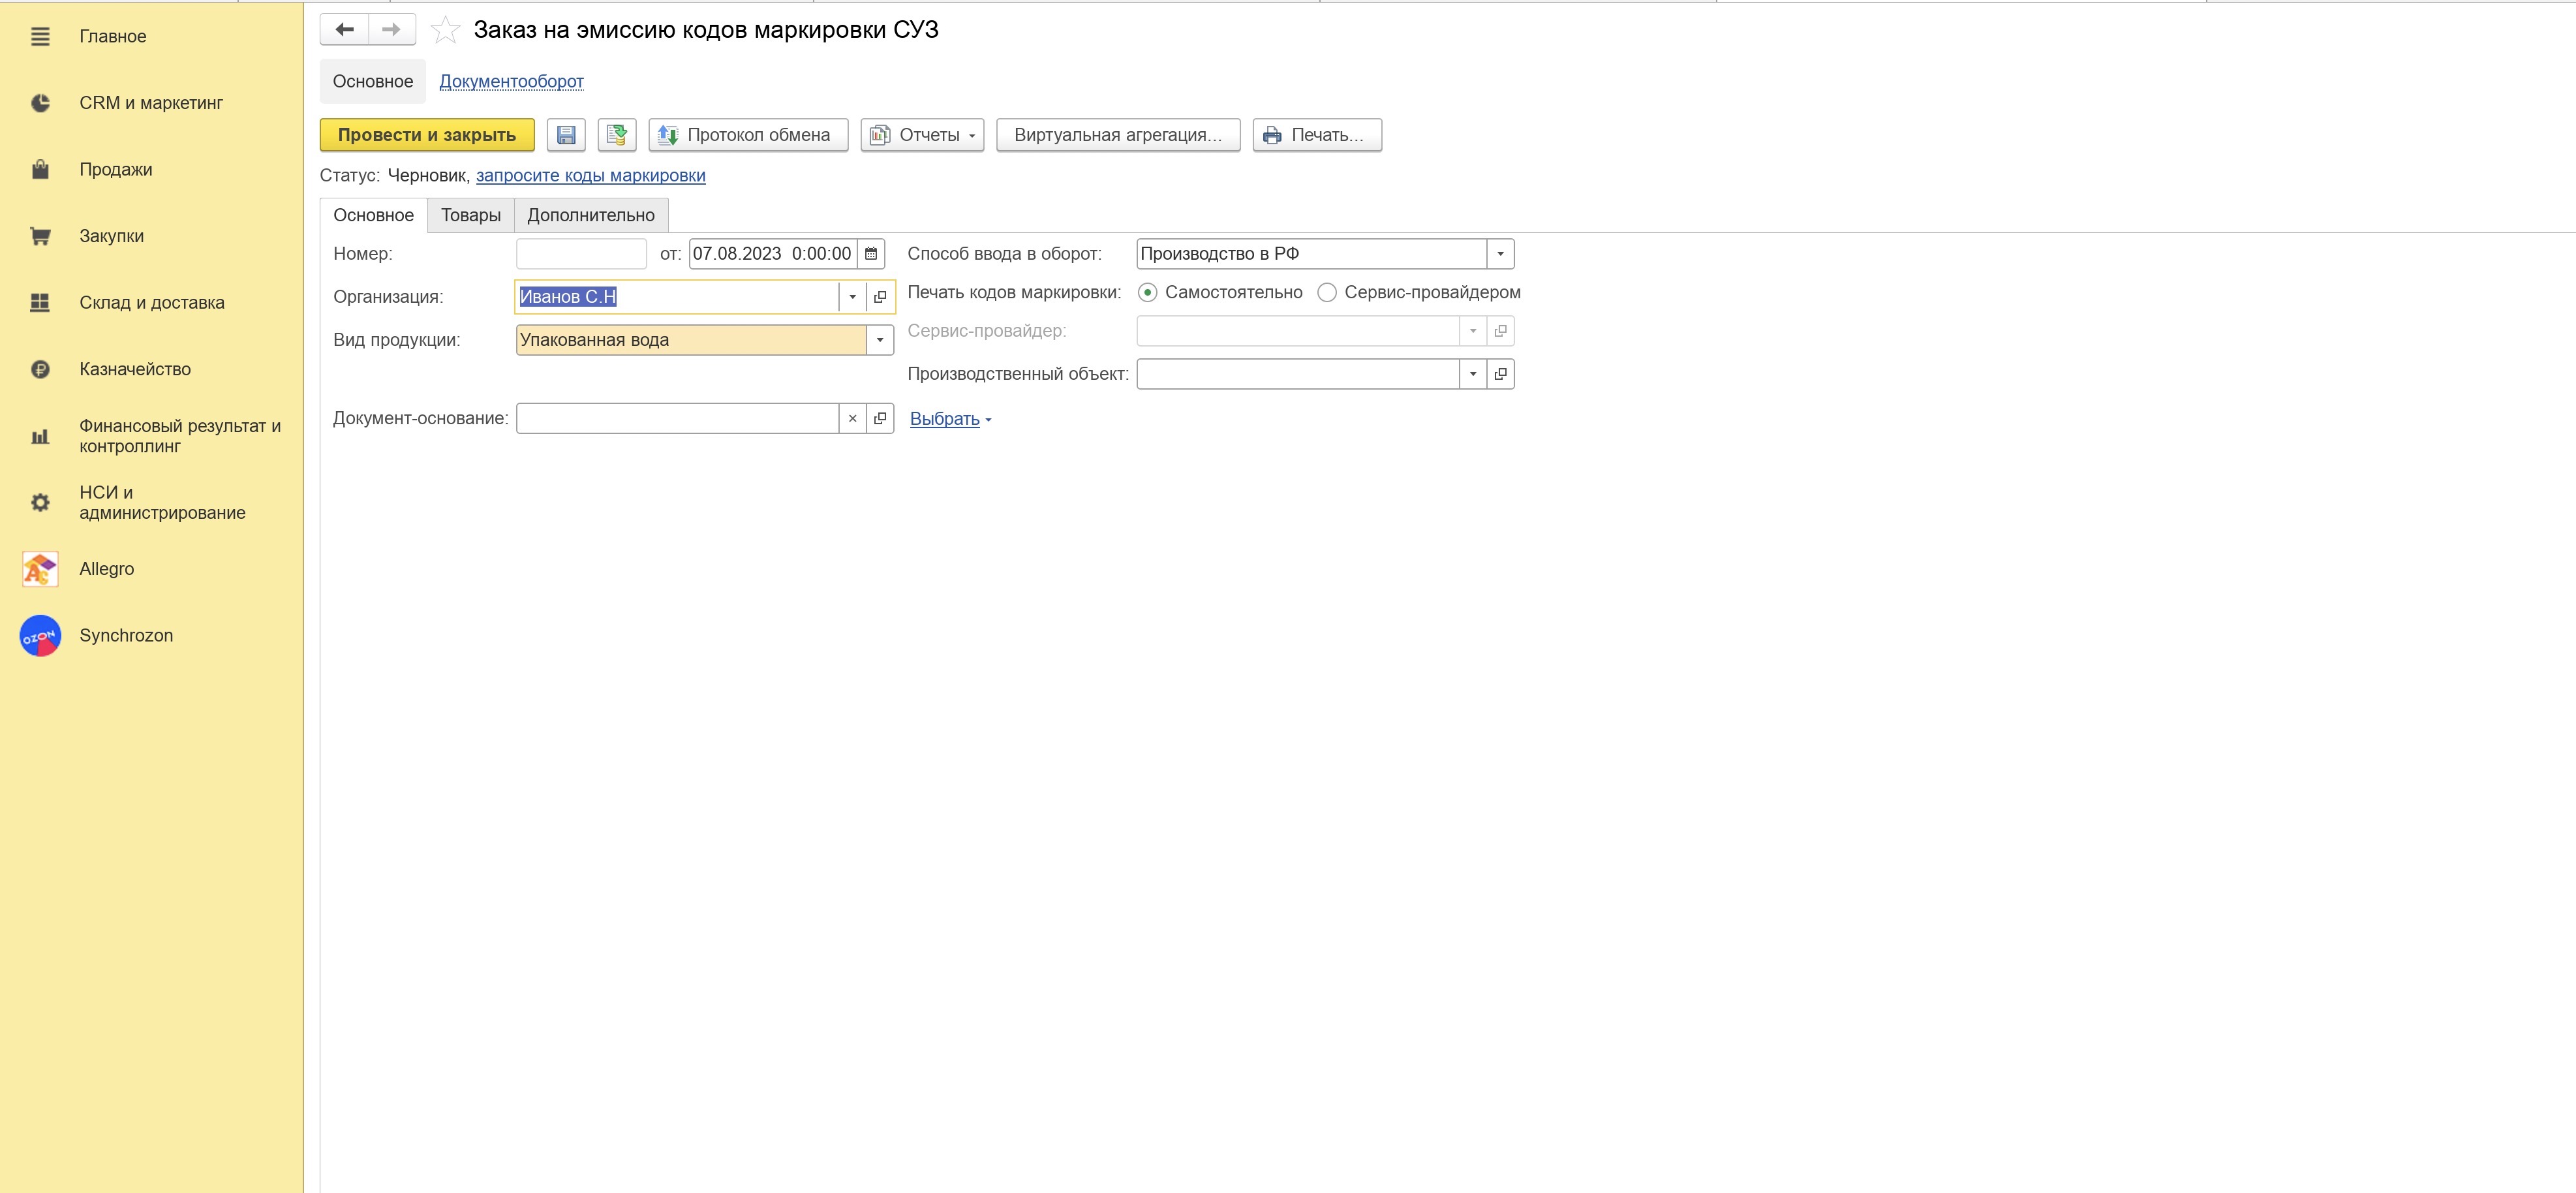Click the back navigation arrow

[344, 29]
